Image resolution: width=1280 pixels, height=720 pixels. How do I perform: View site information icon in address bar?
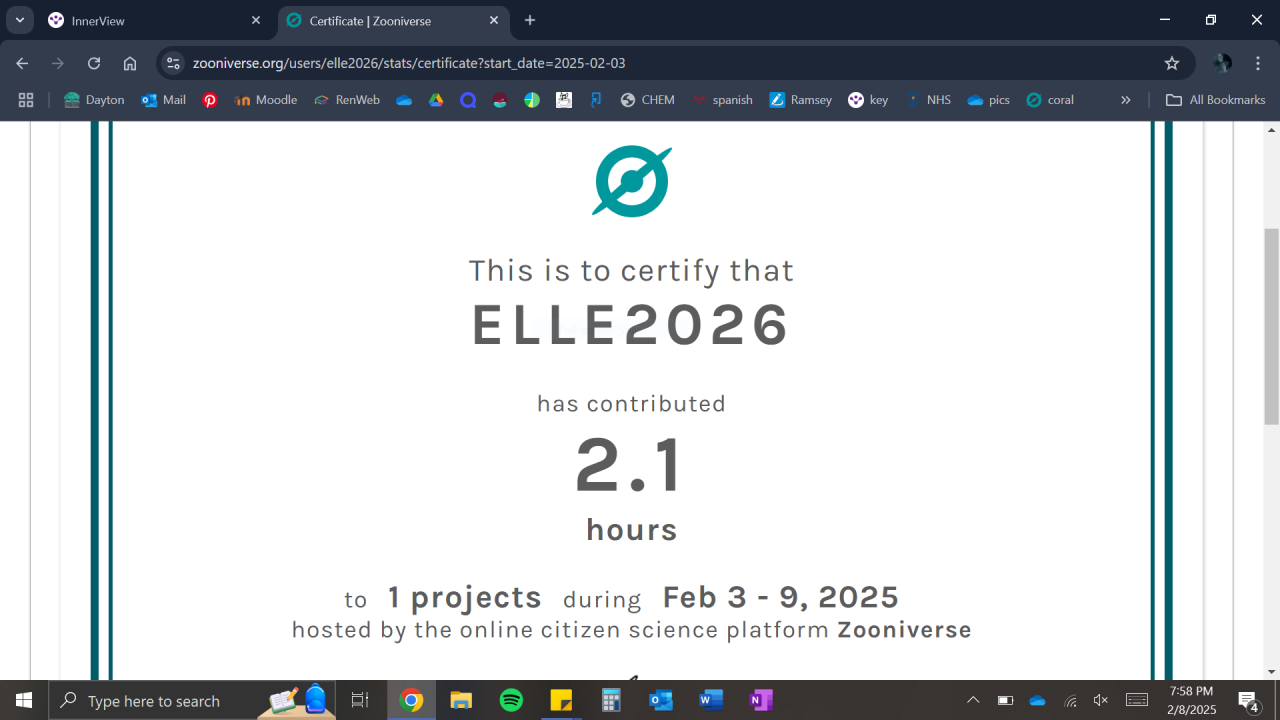(x=173, y=63)
